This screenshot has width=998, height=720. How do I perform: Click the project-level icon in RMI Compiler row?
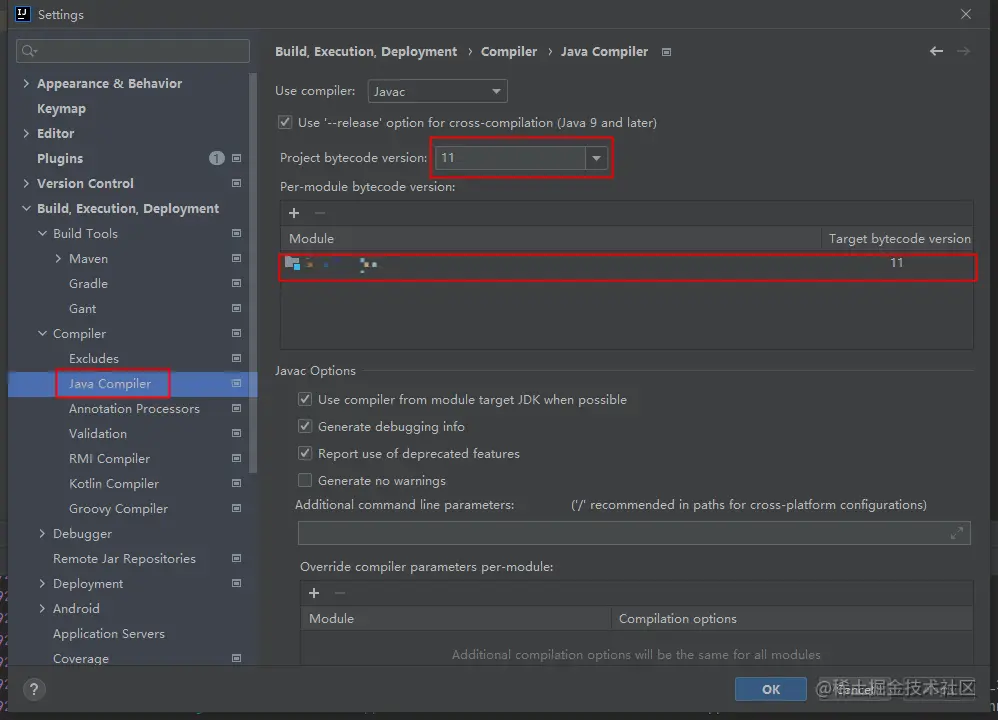click(236, 458)
